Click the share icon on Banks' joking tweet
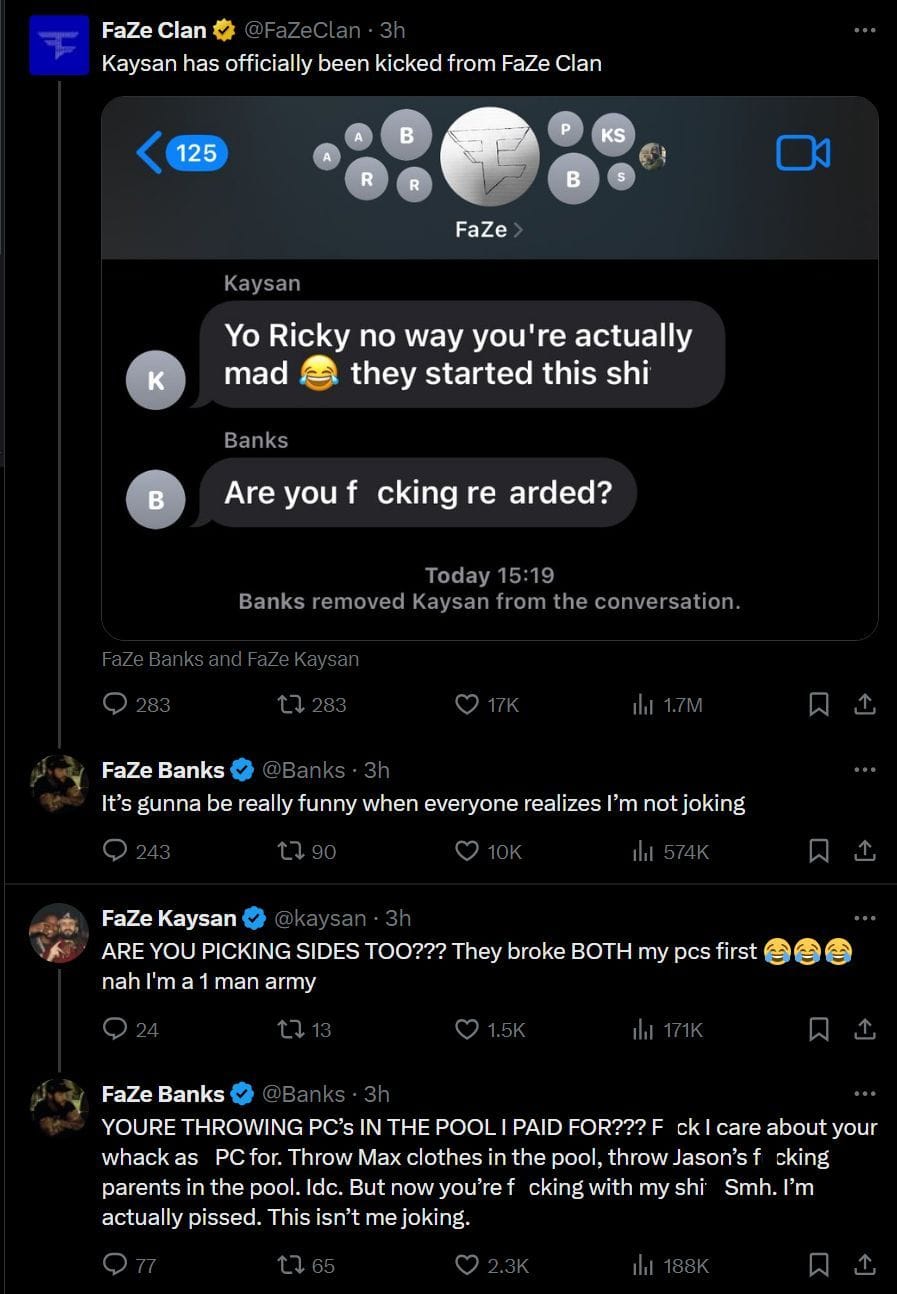Screen dimensions: 897x1294 click(x=864, y=851)
